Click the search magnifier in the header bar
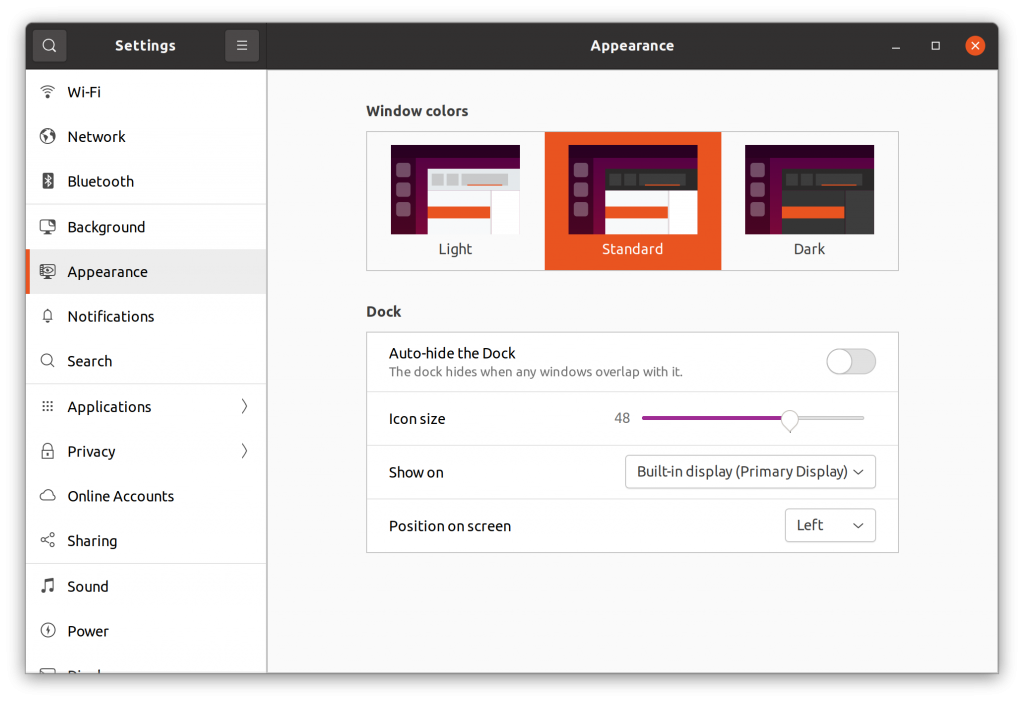1024x702 pixels. (48, 45)
